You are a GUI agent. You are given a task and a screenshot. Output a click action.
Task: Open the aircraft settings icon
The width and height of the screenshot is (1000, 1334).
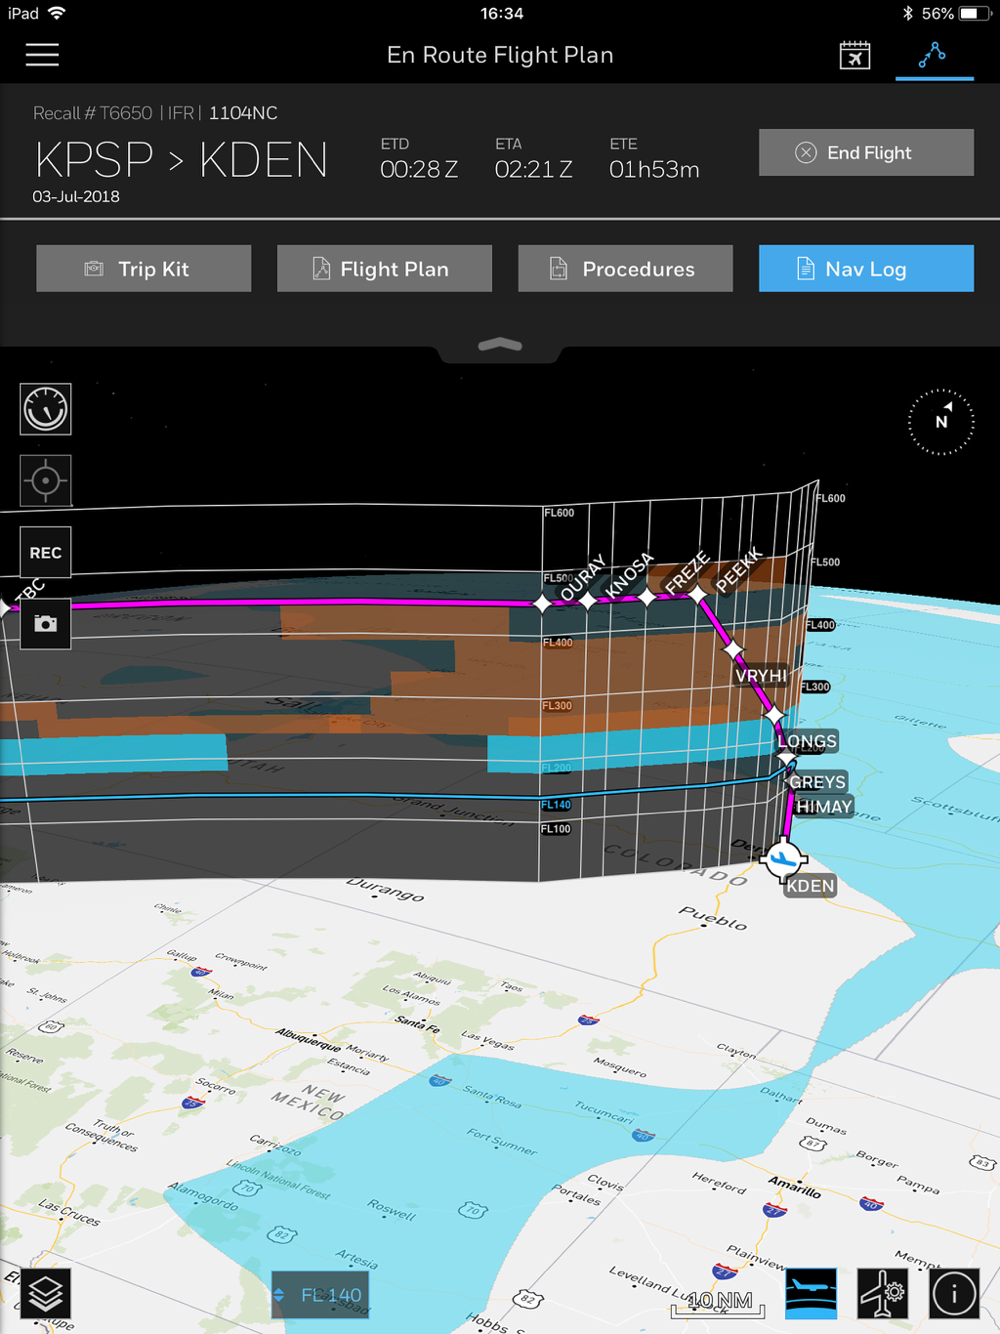883,1294
